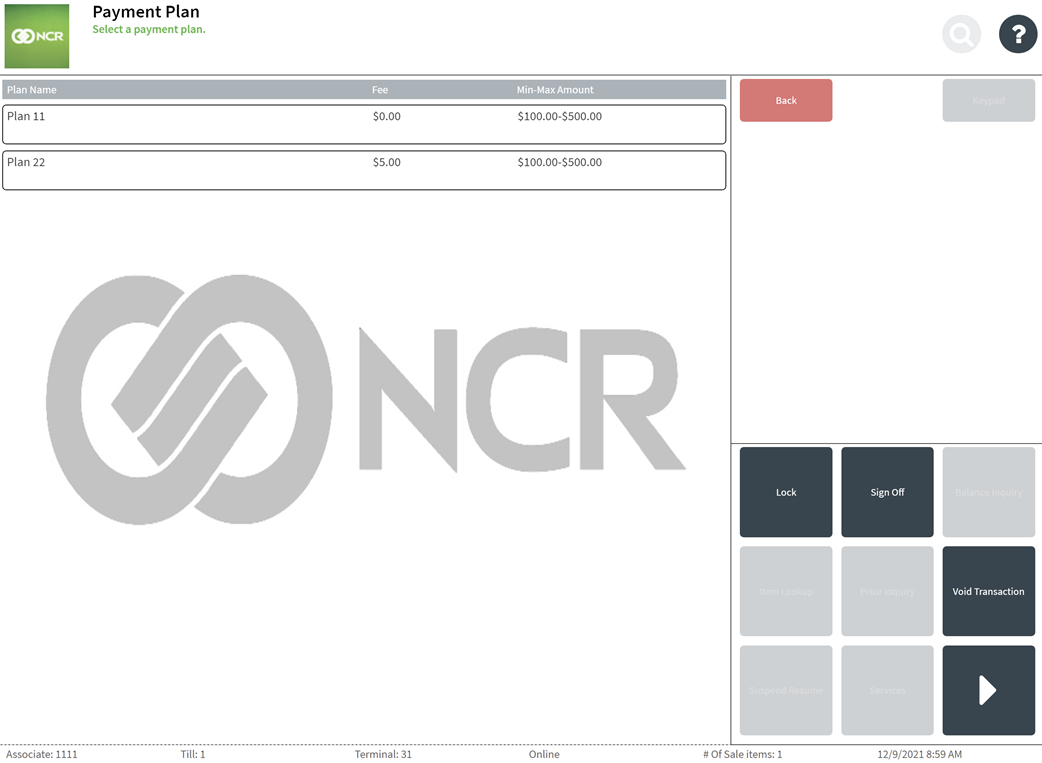Click the green NCR logo in header
This screenshot has width=1042, height=763.
click(x=37, y=36)
